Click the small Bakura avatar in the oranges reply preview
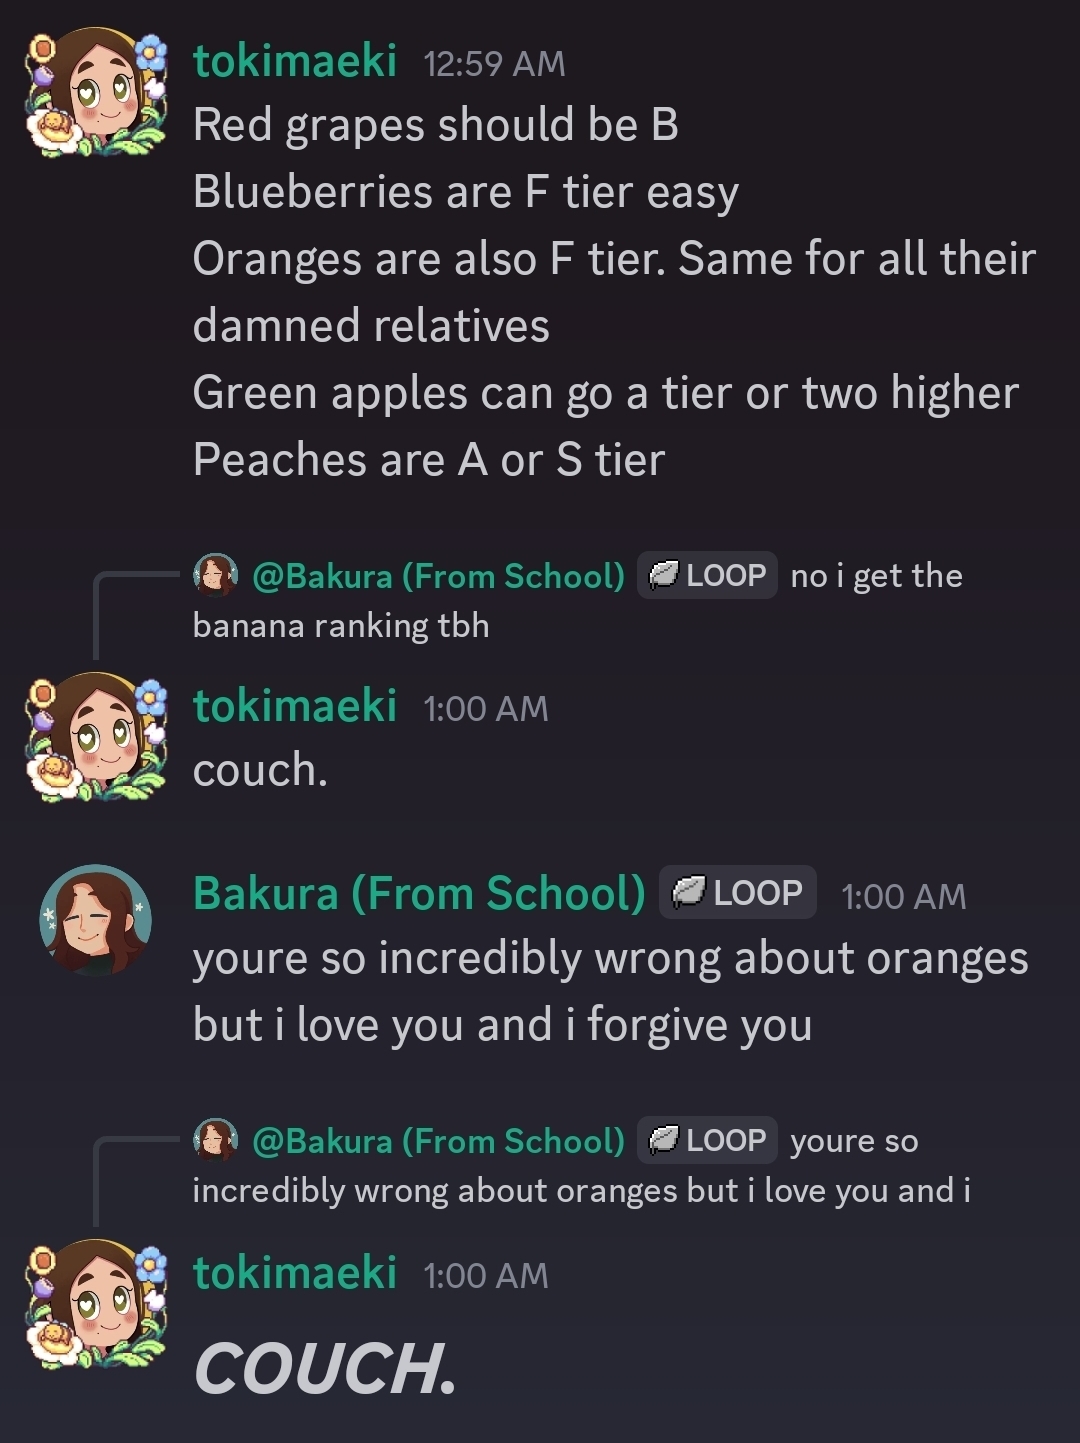 click(x=215, y=1140)
